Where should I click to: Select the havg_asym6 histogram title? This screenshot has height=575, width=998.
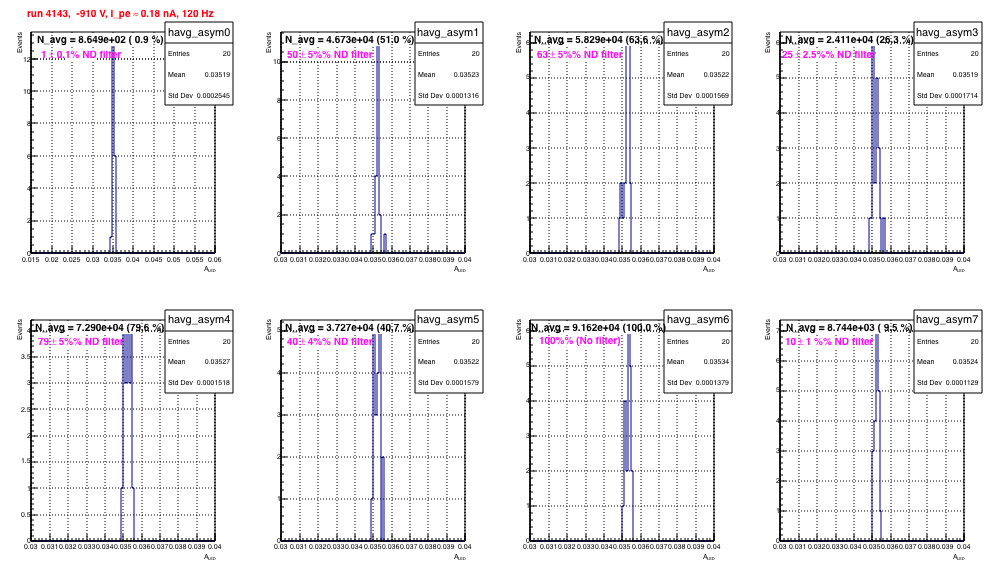pyautogui.click(x=698, y=320)
